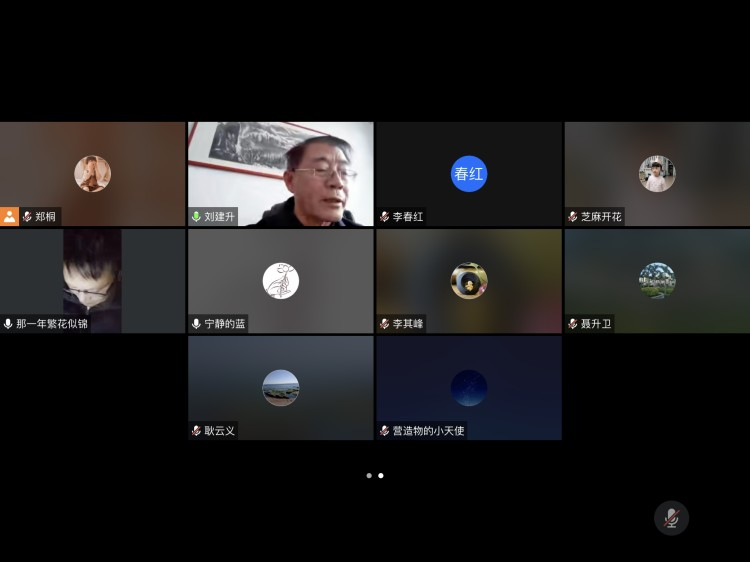The height and width of the screenshot is (562, 750).
Task: Click the name label 耿云义
Action: pyautogui.click(x=220, y=431)
